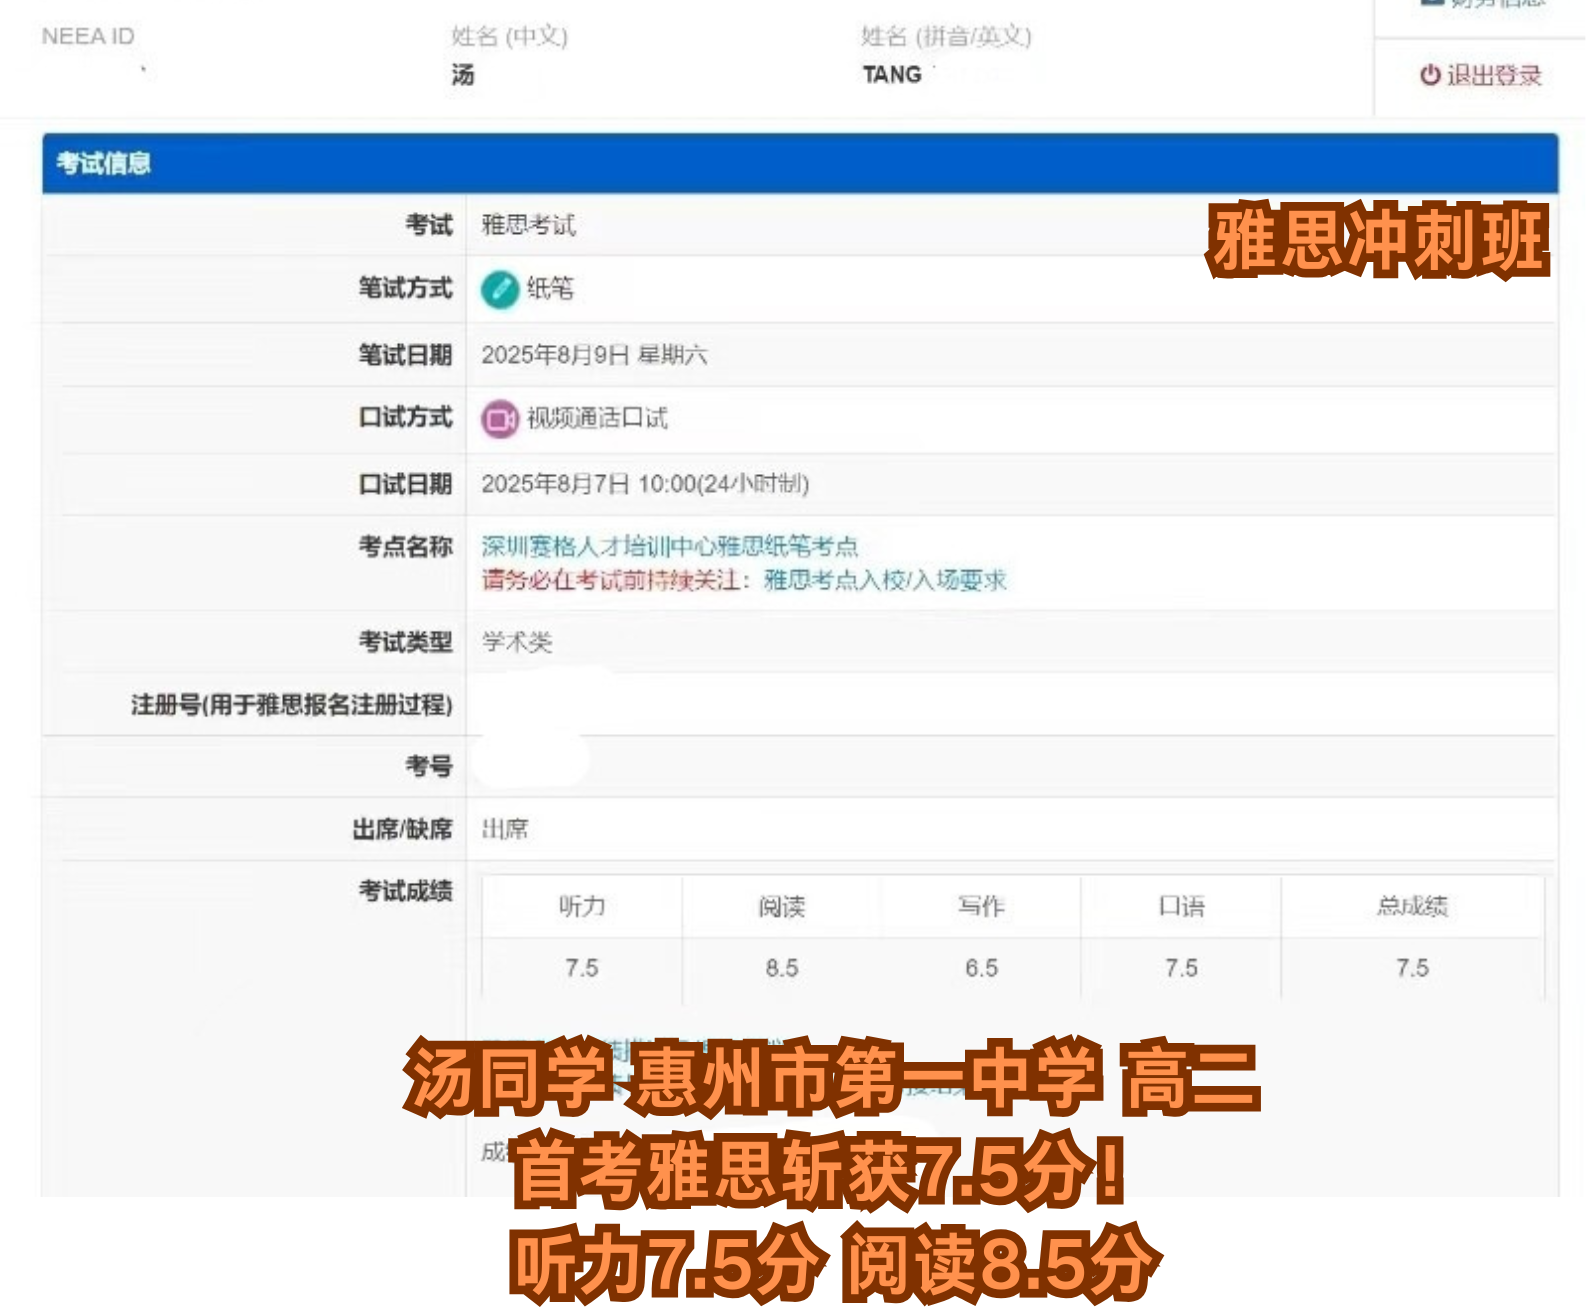Click the 雅思冲刺班 orange overlay label

click(x=1378, y=240)
